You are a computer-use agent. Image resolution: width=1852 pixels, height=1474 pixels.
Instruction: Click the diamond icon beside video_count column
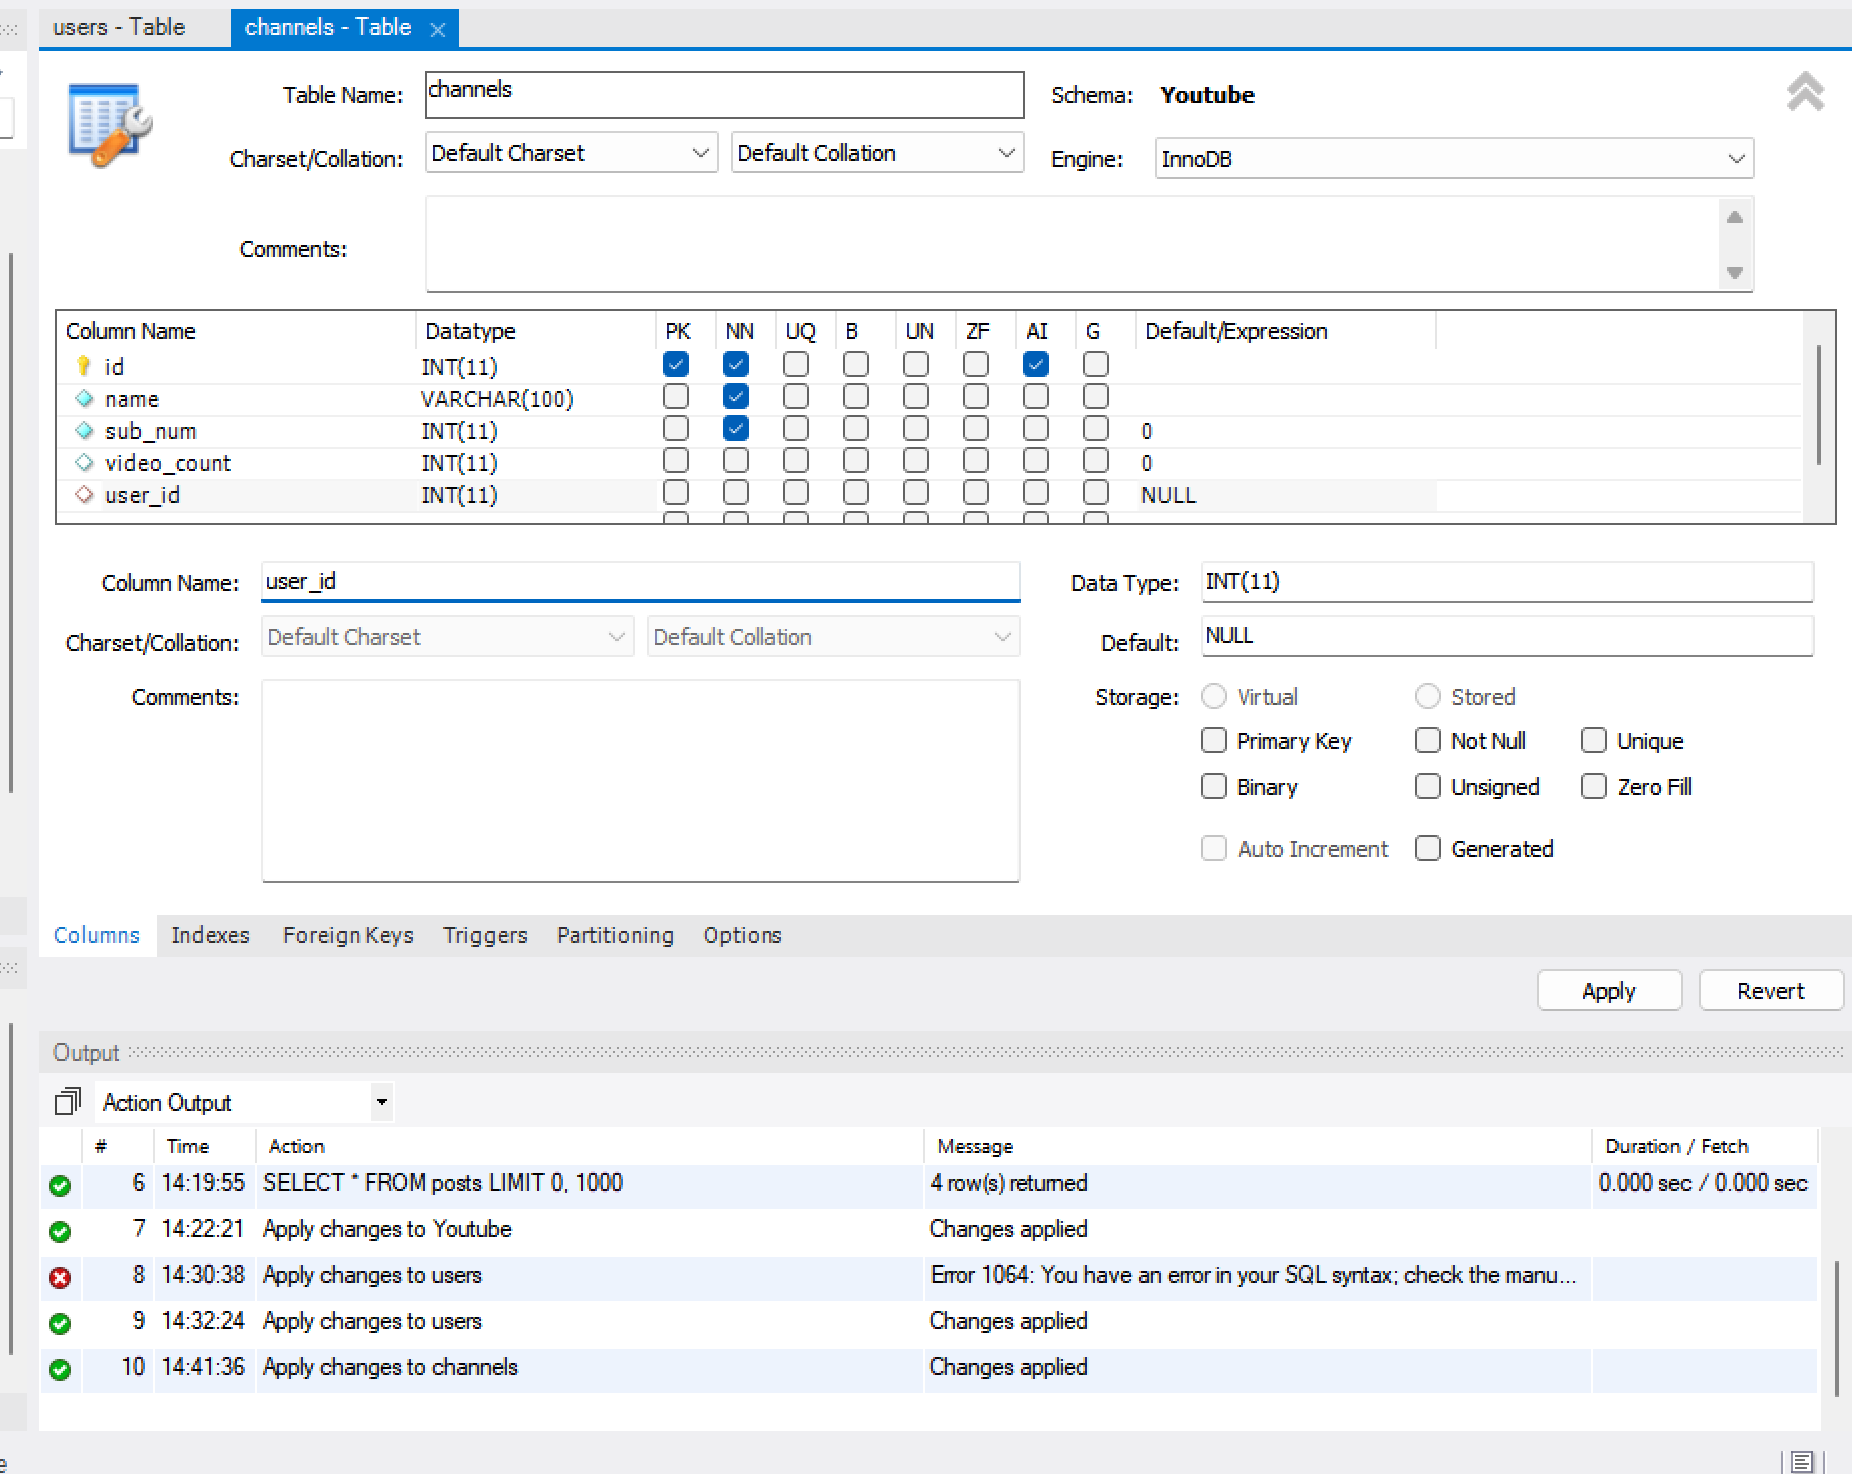click(x=84, y=462)
